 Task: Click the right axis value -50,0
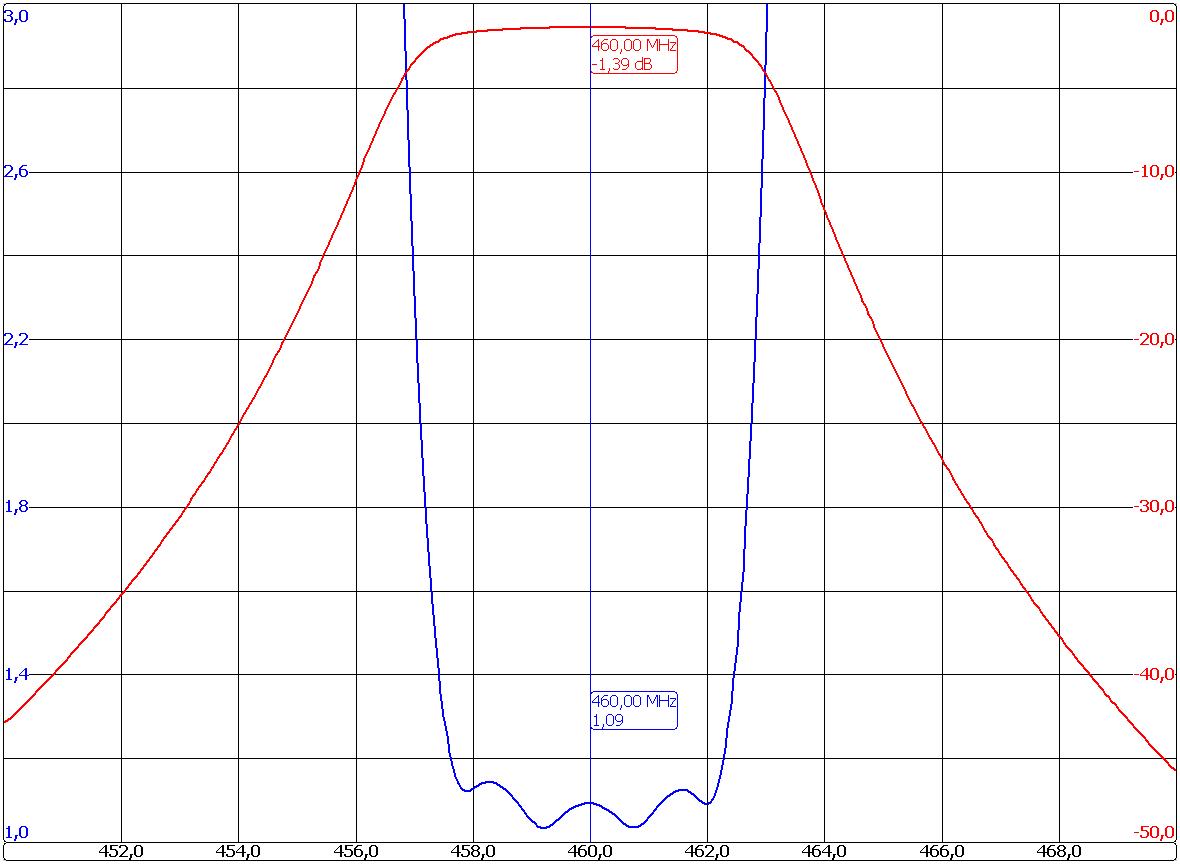click(1156, 831)
